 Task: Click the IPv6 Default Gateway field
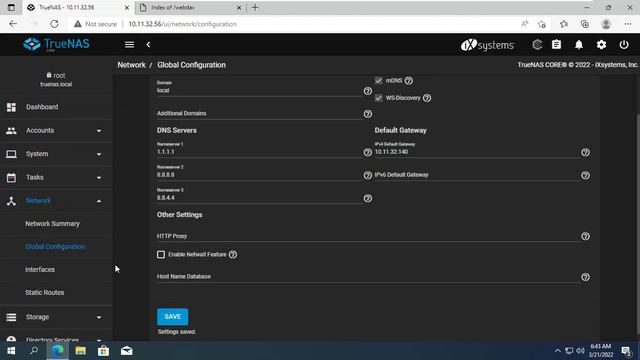point(477,175)
